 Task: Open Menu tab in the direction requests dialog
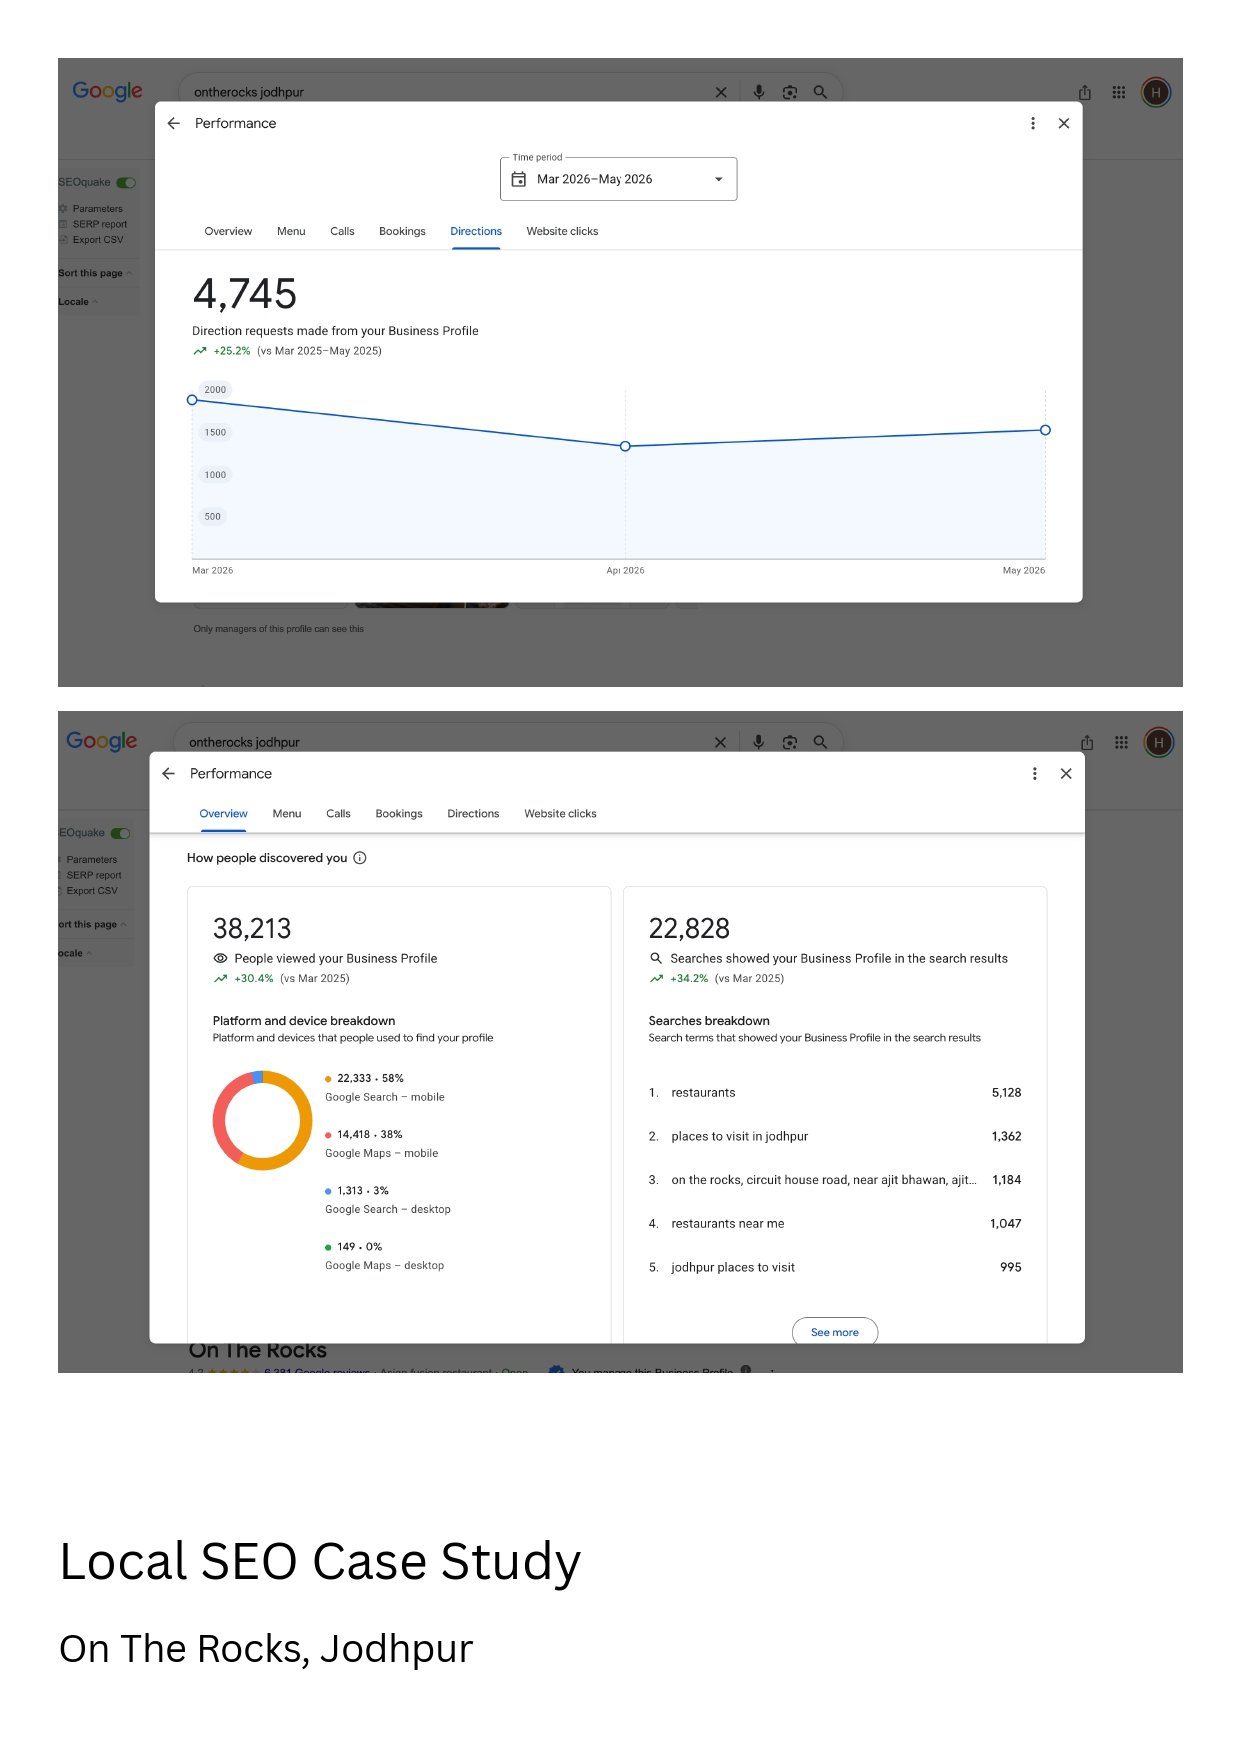pos(291,231)
